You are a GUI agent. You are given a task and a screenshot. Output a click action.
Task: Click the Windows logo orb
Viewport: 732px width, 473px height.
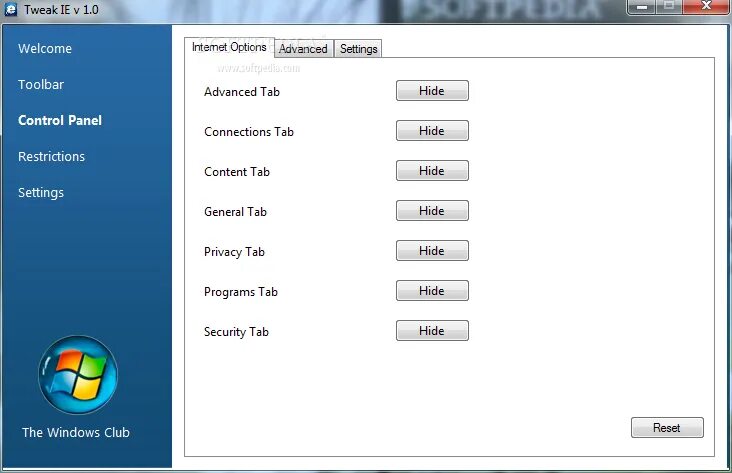click(78, 374)
